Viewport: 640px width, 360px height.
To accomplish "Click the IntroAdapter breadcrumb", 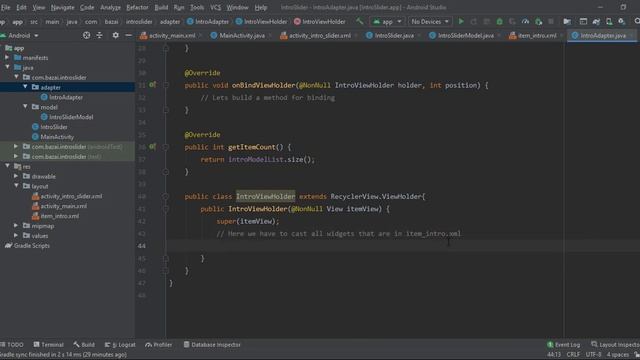I will tap(208, 22).
